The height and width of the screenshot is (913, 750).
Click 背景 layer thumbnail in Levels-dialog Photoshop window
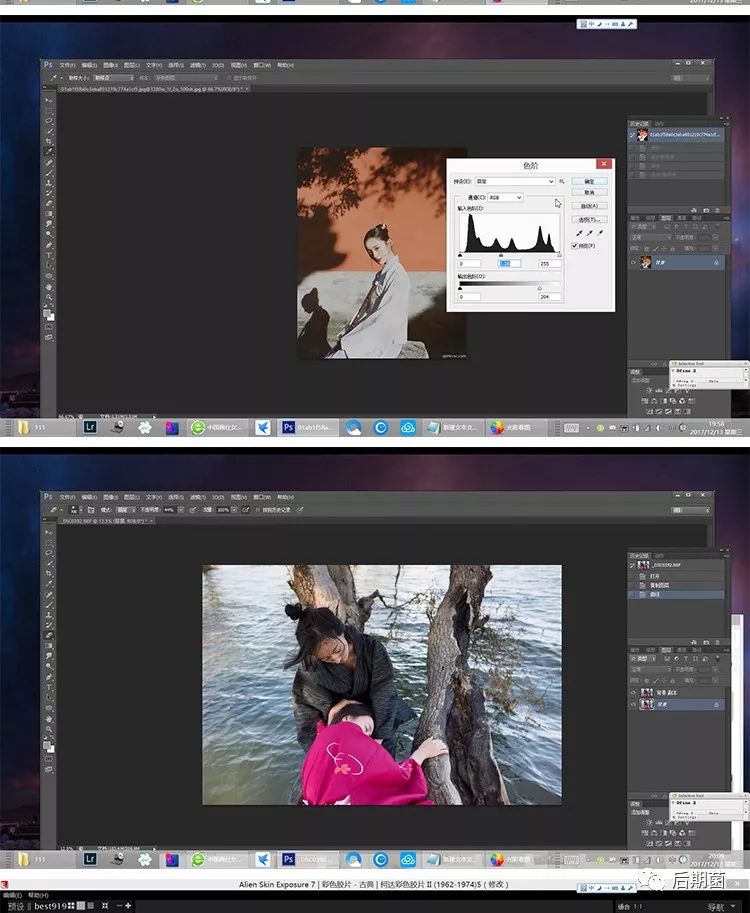(646, 262)
